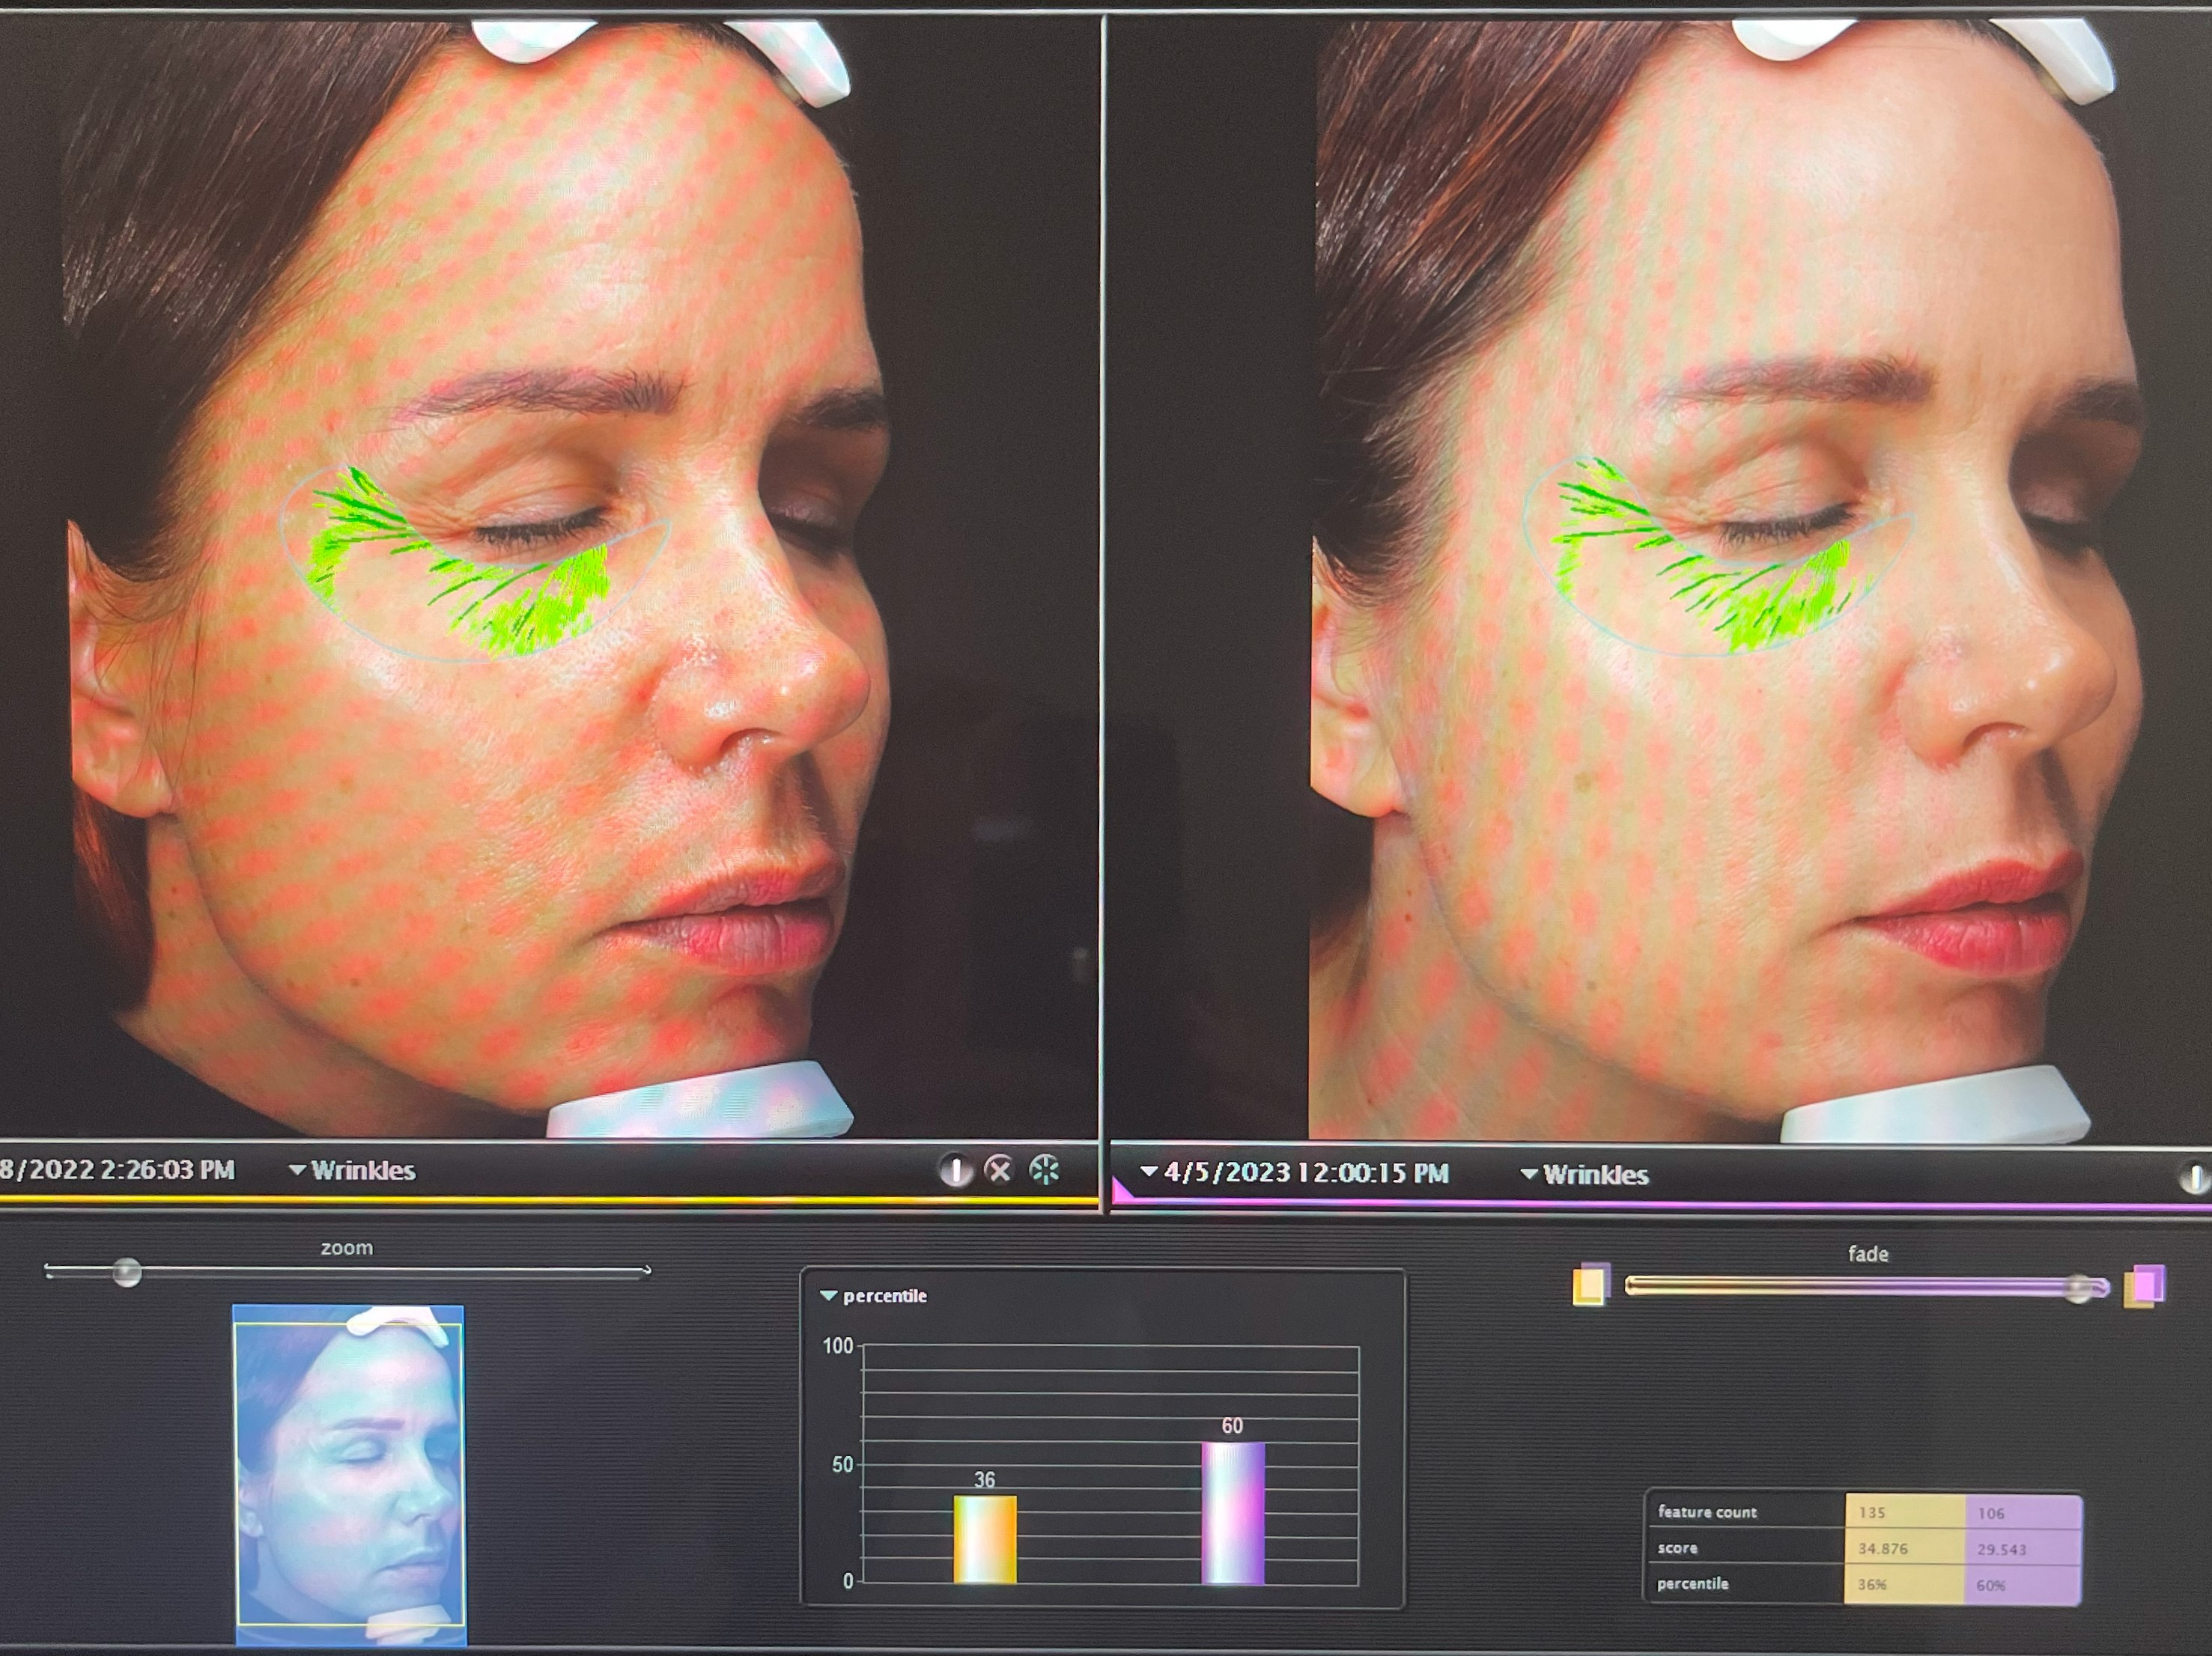Click the yellow feature count cell 135
This screenshot has height=1656, width=2212.
coord(1904,1513)
